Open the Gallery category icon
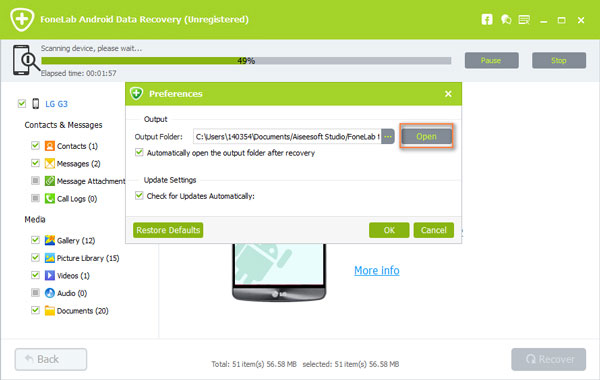 coord(50,240)
